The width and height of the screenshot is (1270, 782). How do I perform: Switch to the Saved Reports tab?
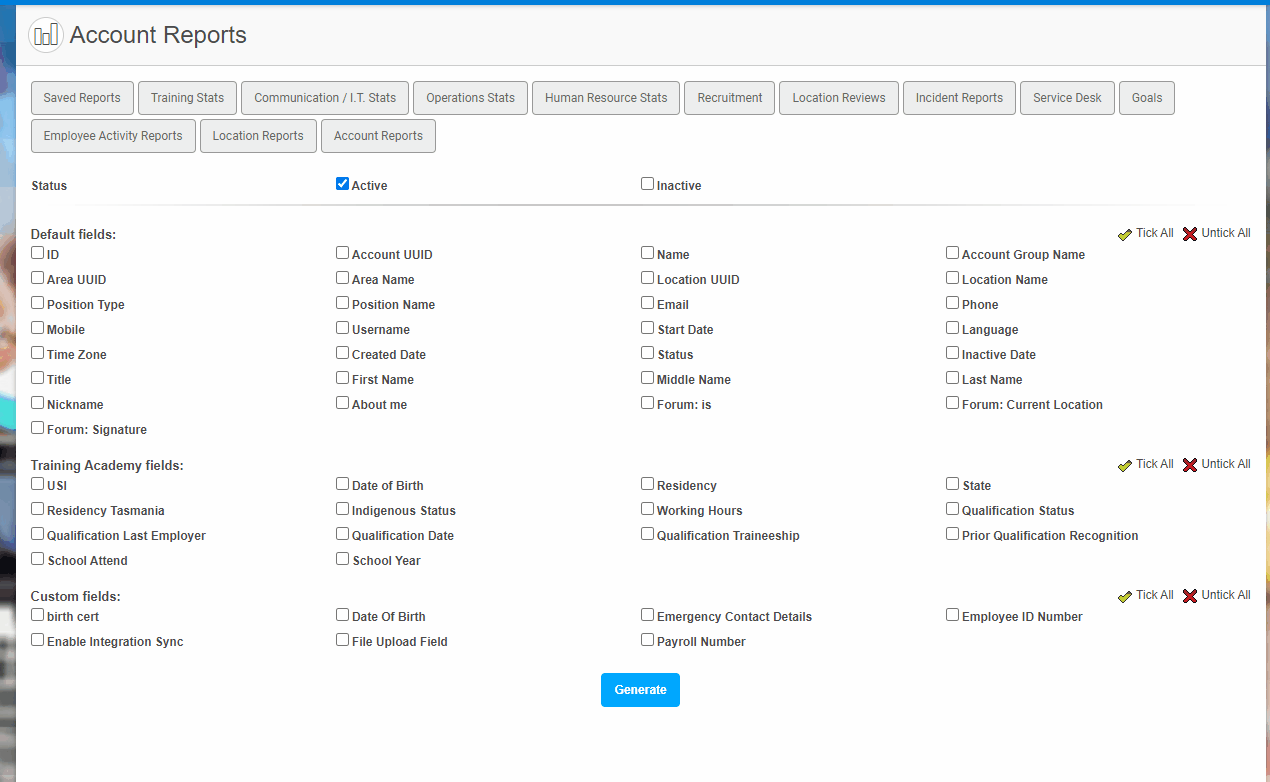(x=82, y=98)
